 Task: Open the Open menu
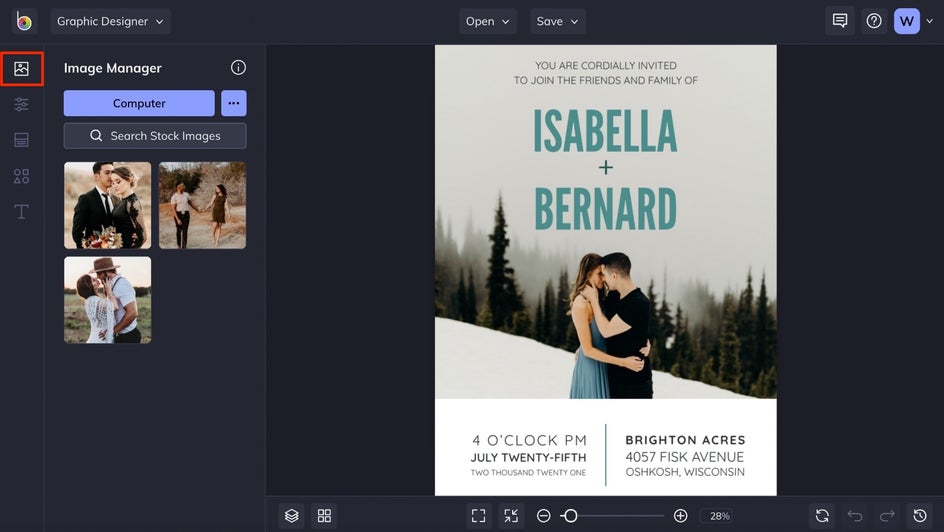click(488, 21)
